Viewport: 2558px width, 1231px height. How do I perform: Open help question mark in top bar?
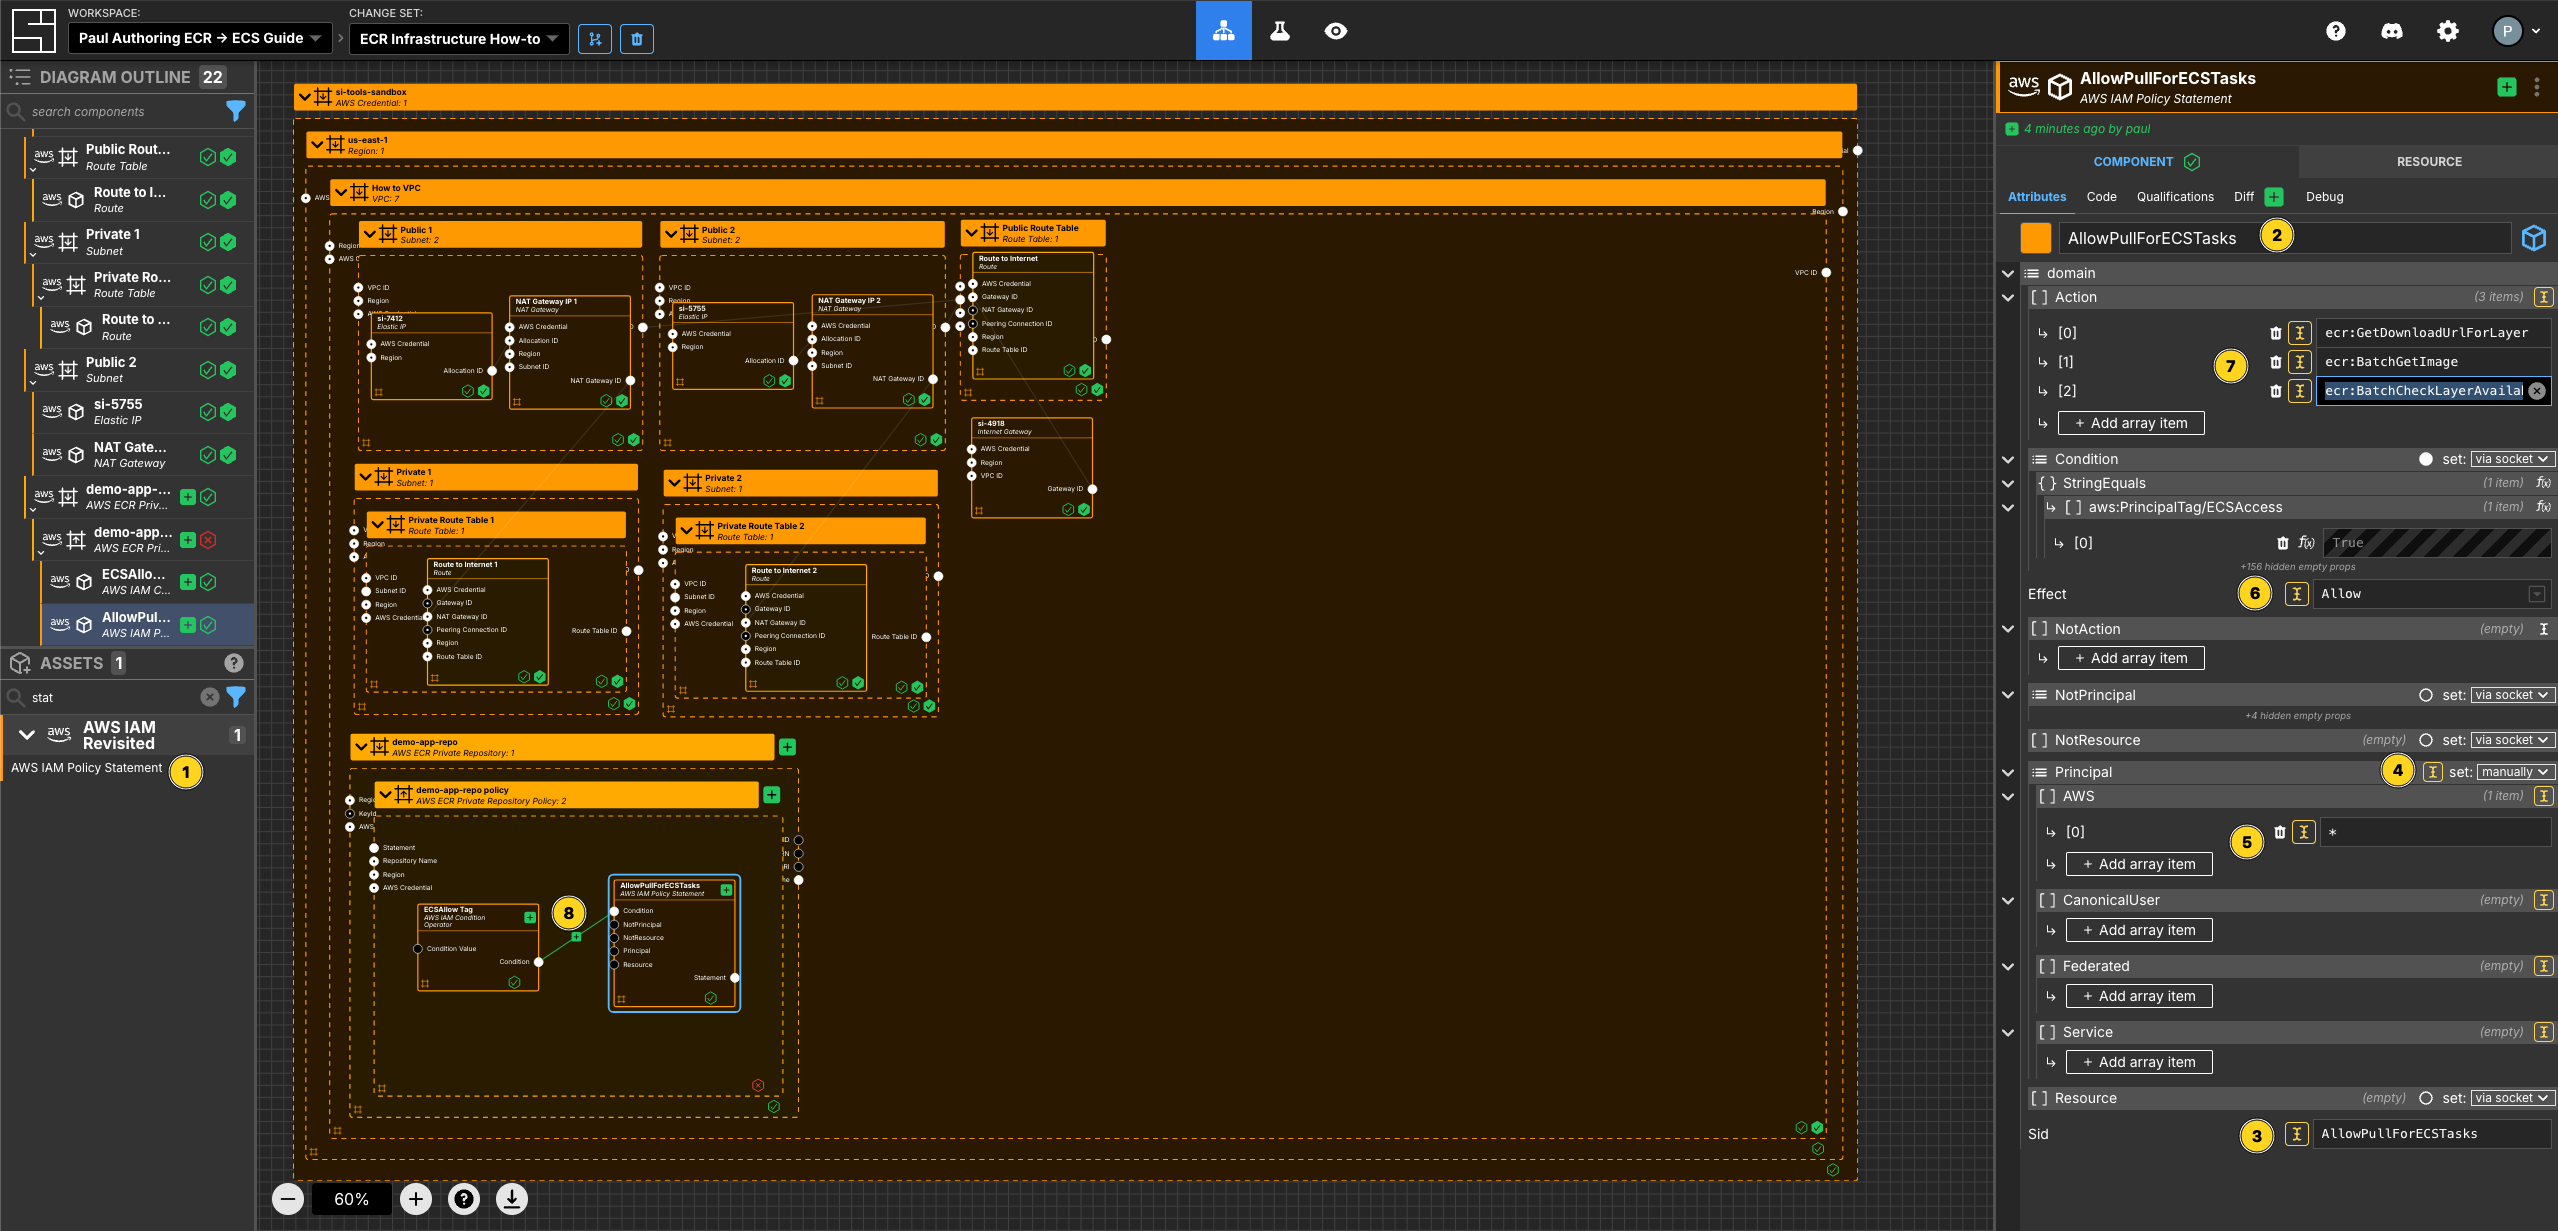[x=2335, y=31]
